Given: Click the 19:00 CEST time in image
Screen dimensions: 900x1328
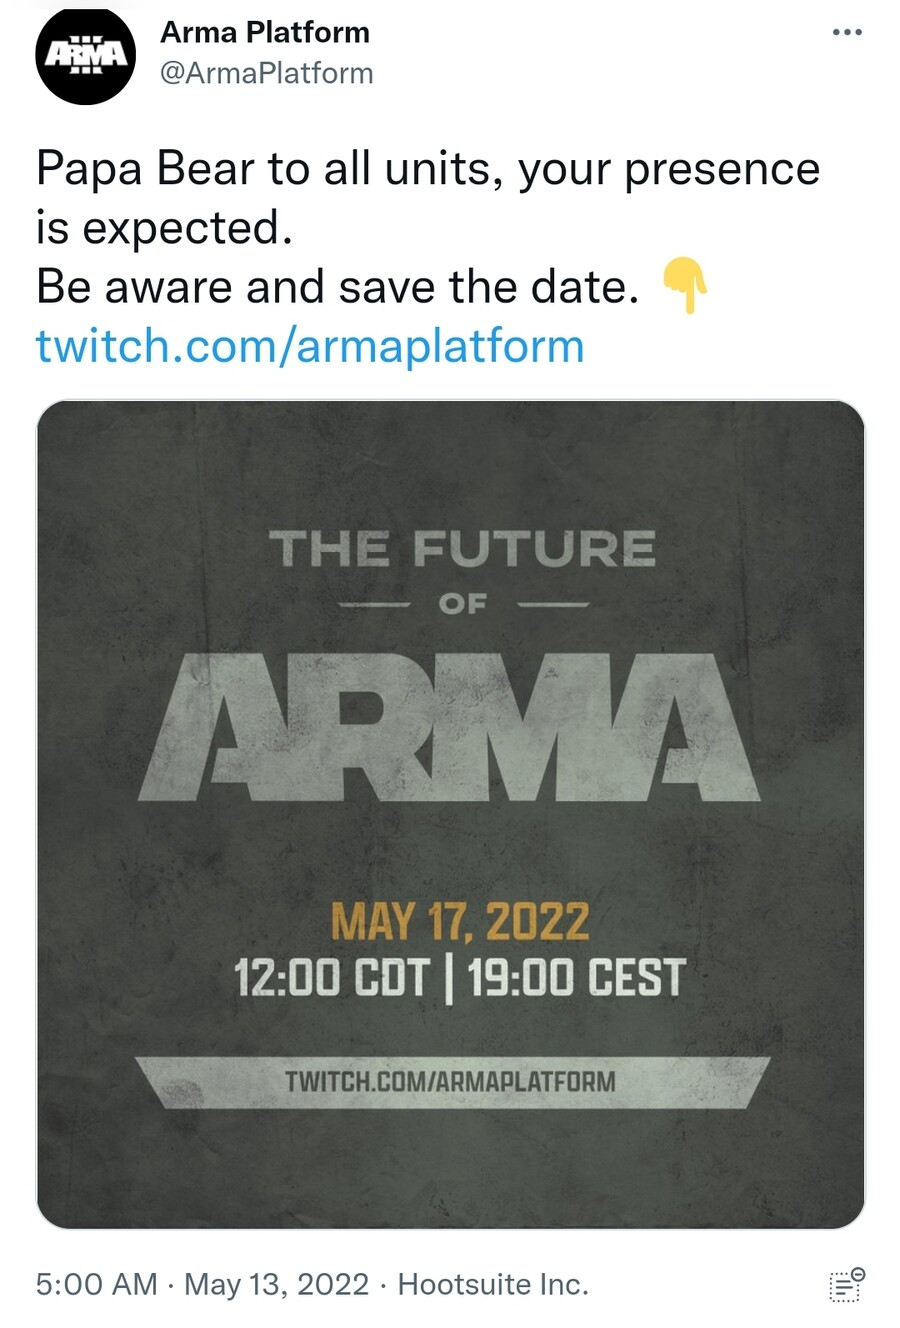Looking at the screenshot, I should click(576, 977).
